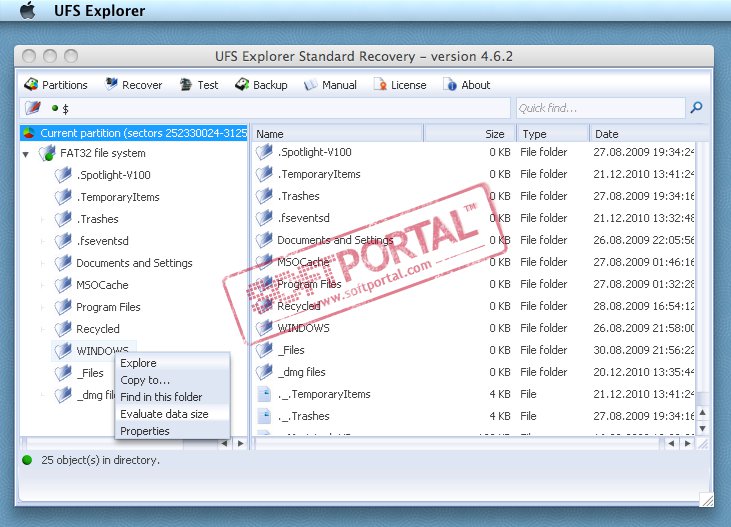Select Recycled row in file list
731x527 pixels.
click(x=475, y=306)
